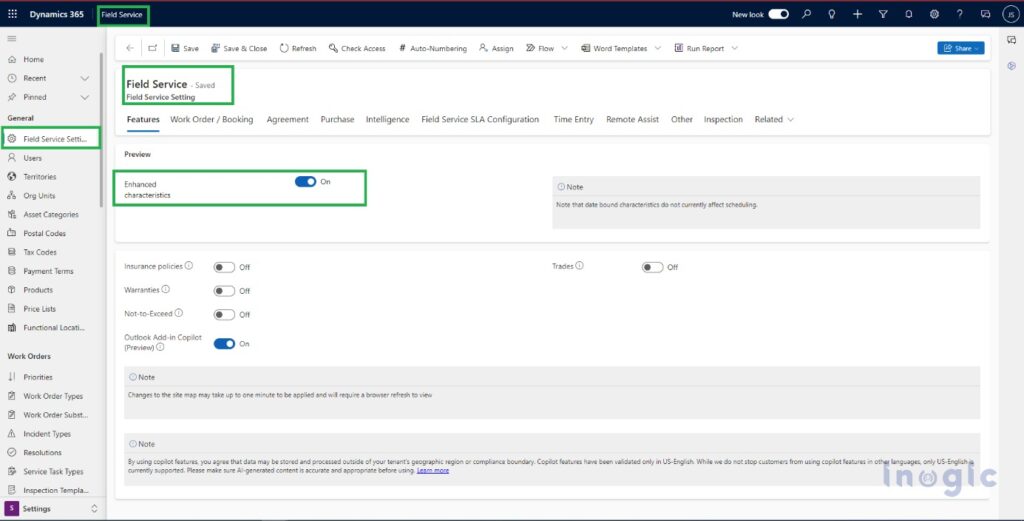Enable the Insurance policies toggle
The height and width of the screenshot is (521, 1024).
point(224,267)
